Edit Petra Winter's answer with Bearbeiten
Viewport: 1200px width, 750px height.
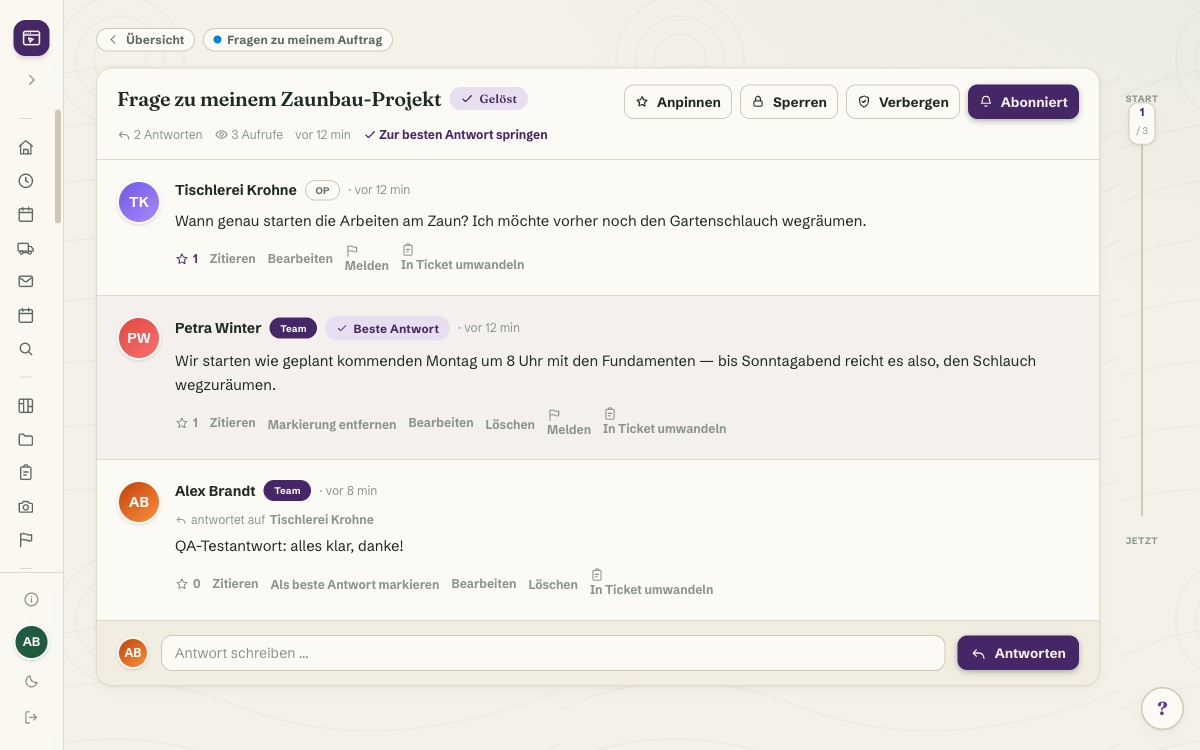[x=441, y=423]
